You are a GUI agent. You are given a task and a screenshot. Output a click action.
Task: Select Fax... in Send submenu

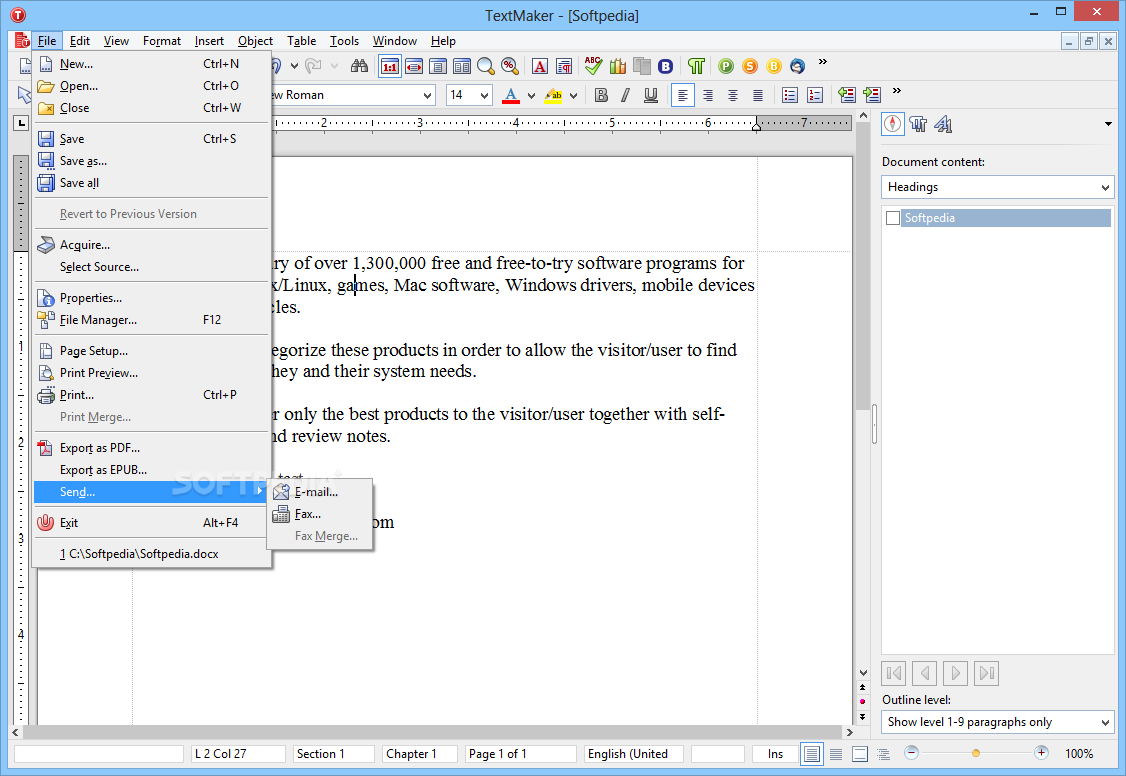coord(320,514)
